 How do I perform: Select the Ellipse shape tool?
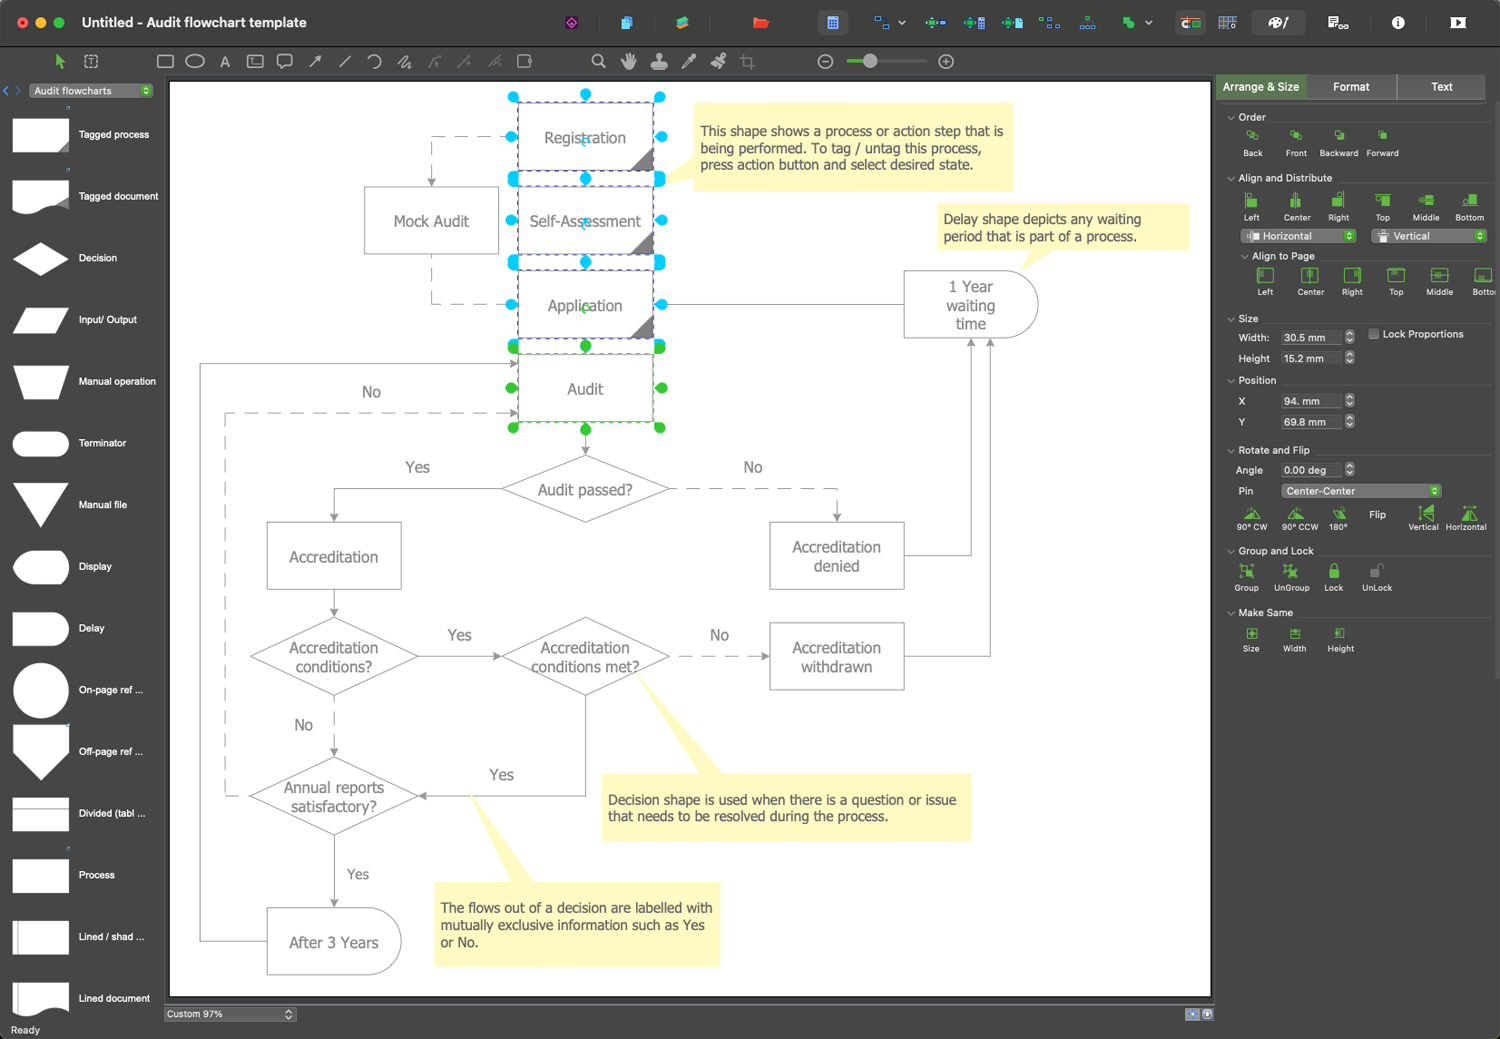pos(195,62)
